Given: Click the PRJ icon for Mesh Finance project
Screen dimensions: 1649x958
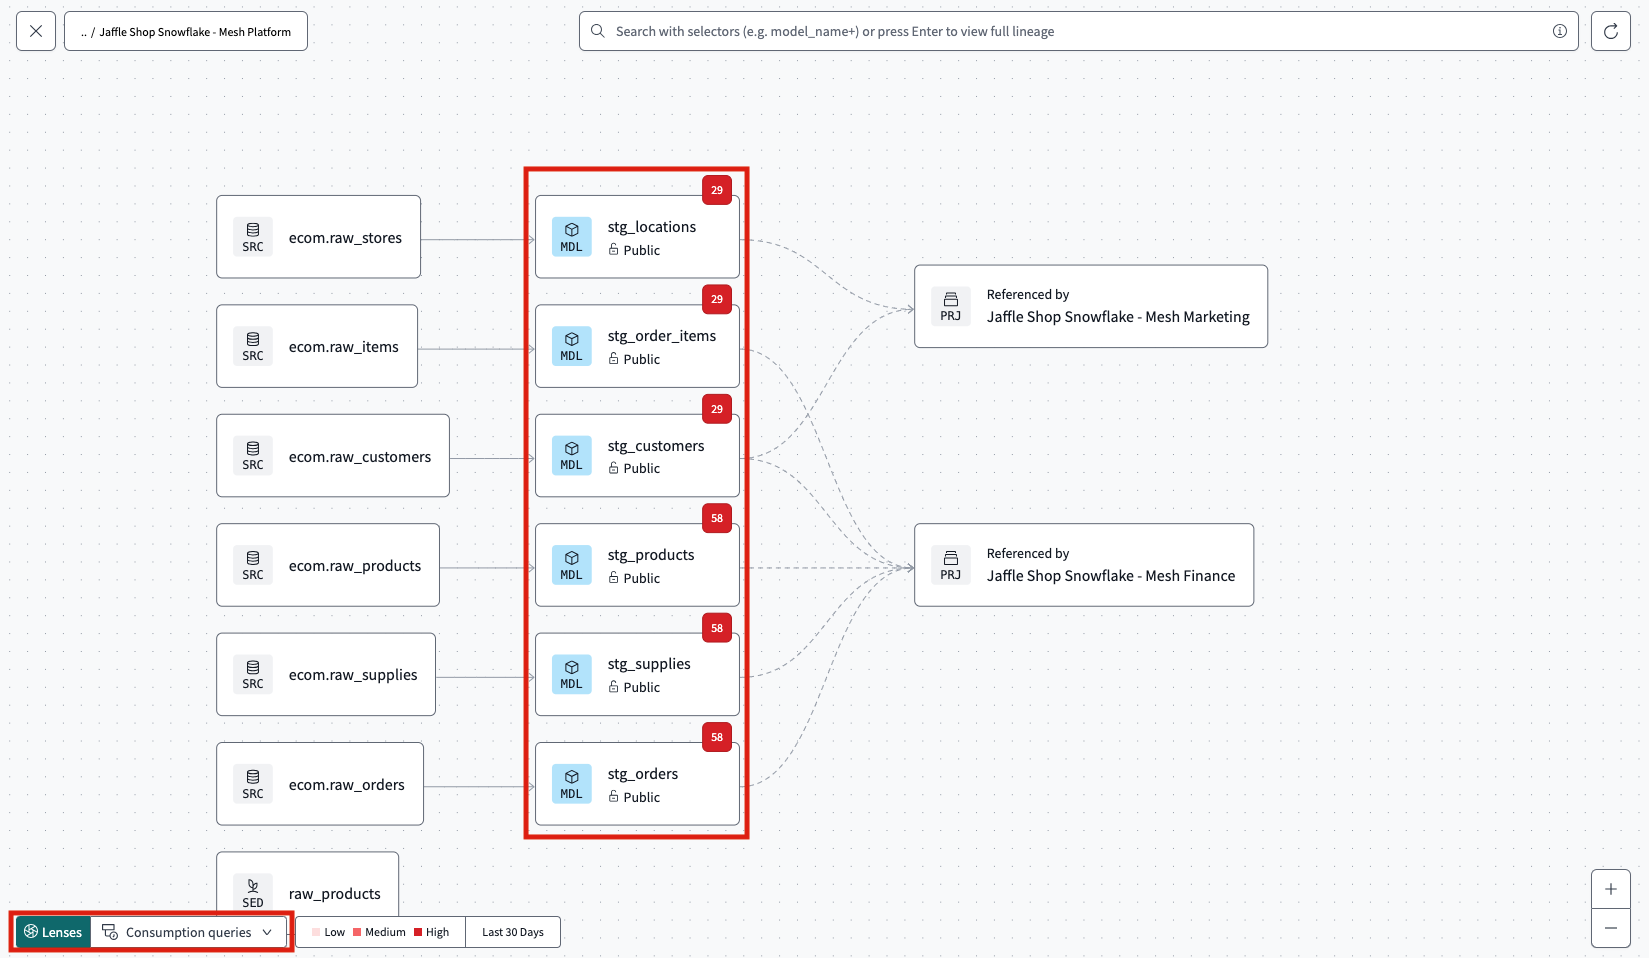Looking at the screenshot, I should pyautogui.click(x=950, y=564).
